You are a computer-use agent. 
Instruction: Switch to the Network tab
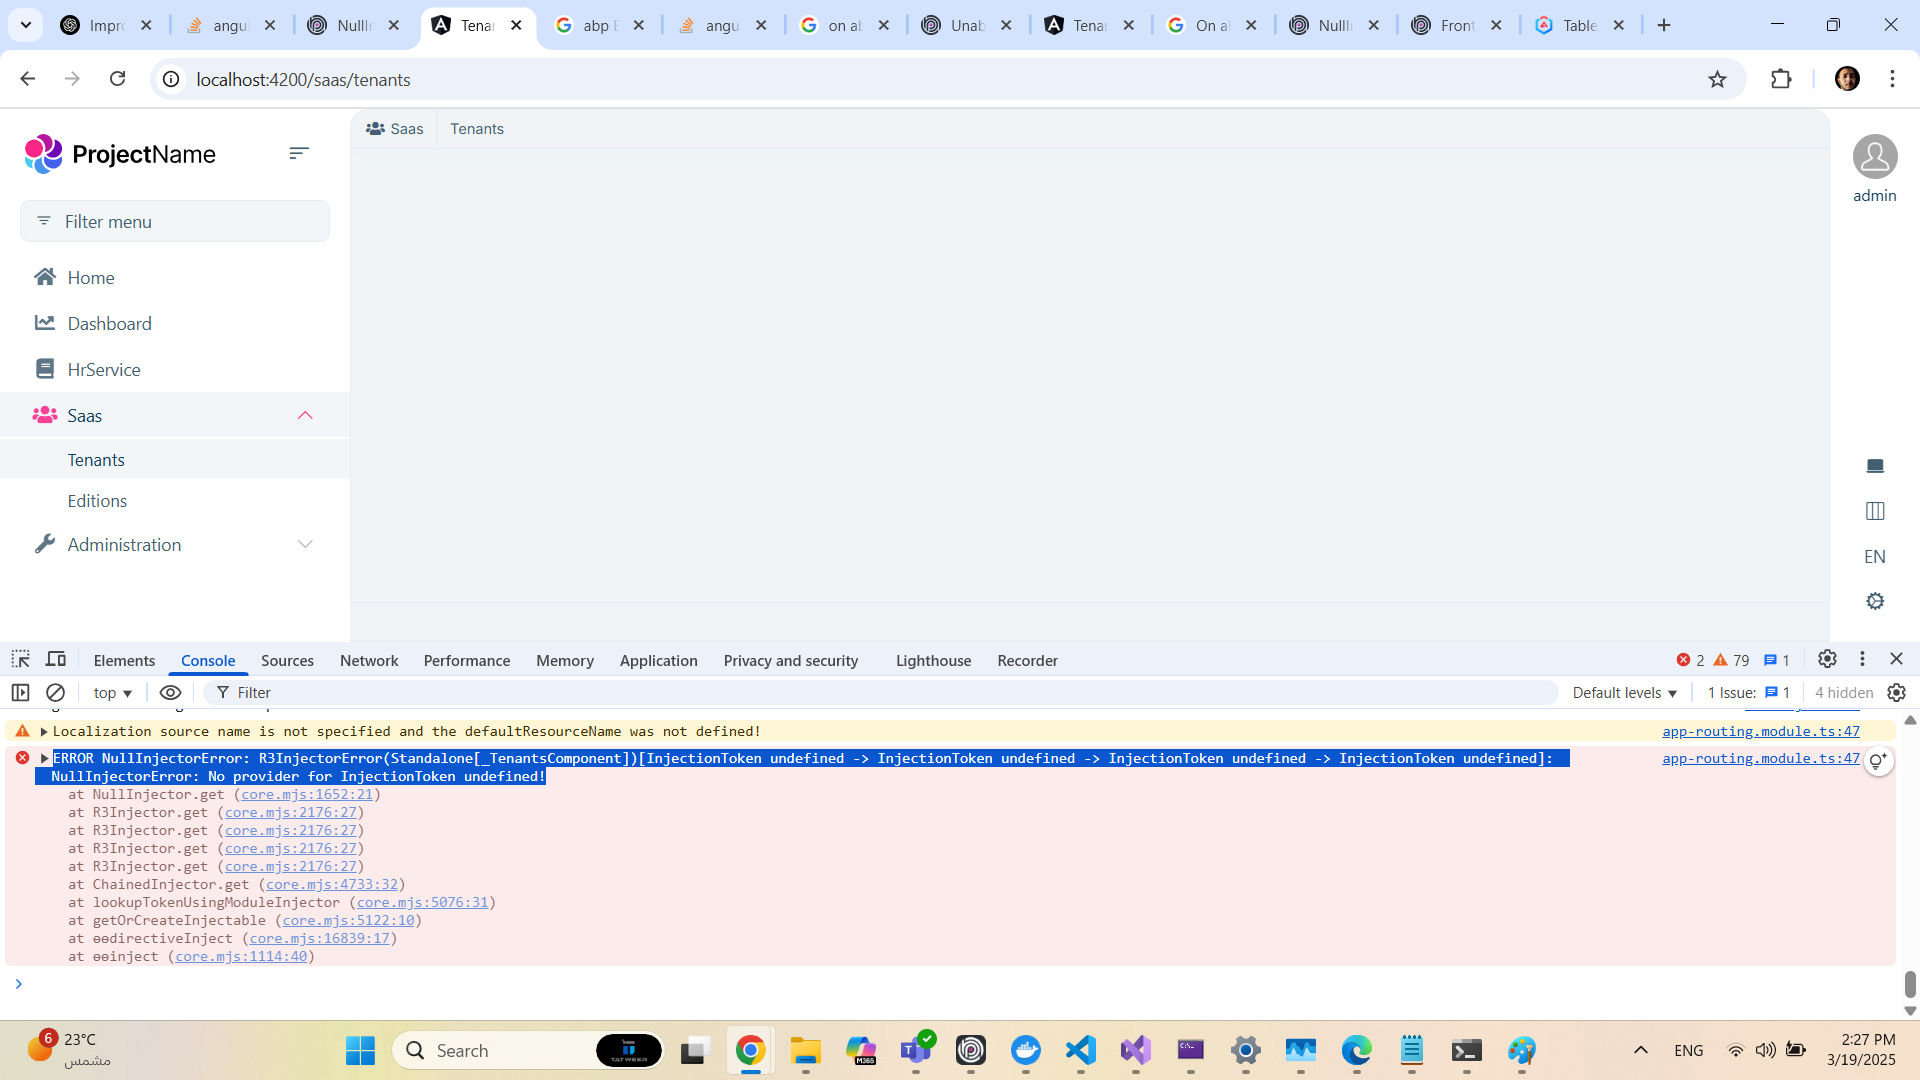pos(368,660)
